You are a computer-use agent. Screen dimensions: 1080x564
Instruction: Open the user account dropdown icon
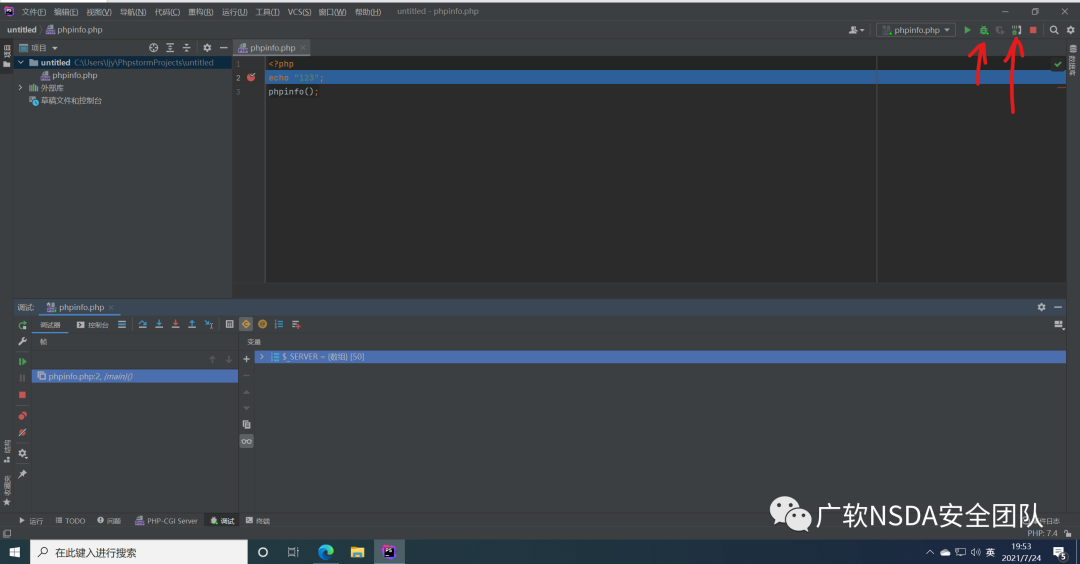856,30
